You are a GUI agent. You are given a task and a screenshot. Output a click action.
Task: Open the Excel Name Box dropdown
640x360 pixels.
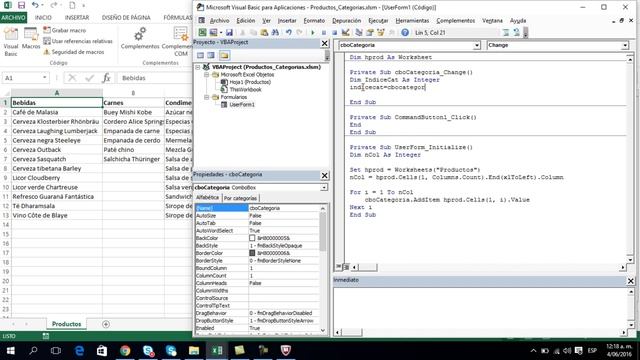pos(44,78)
